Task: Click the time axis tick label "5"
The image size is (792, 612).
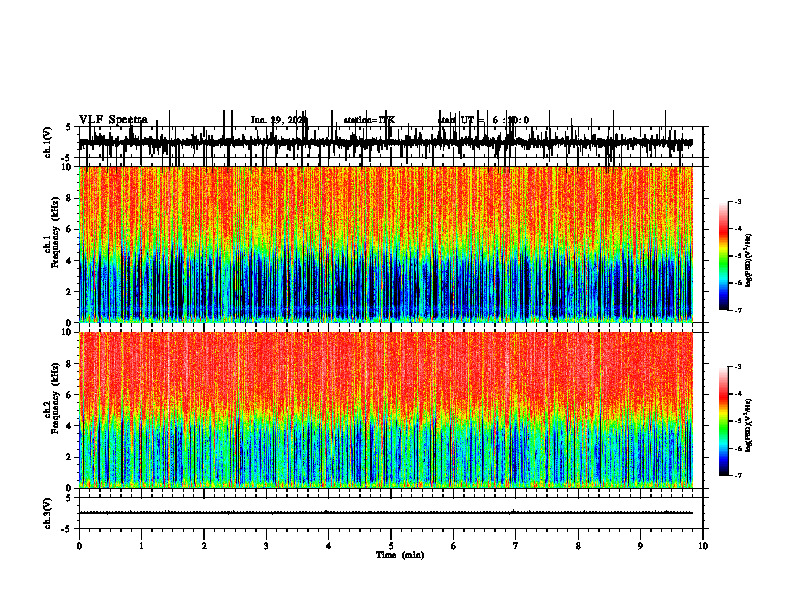Action: (391, 546)
